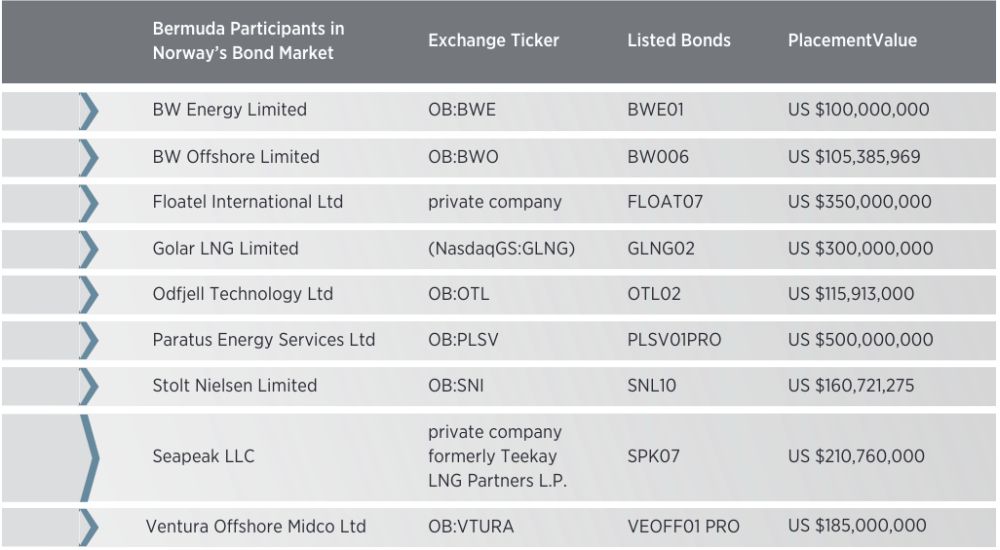Select the US $500,000,000 placement value
The height and width of the screenshot is (550, 1000).
coord(860,340)
